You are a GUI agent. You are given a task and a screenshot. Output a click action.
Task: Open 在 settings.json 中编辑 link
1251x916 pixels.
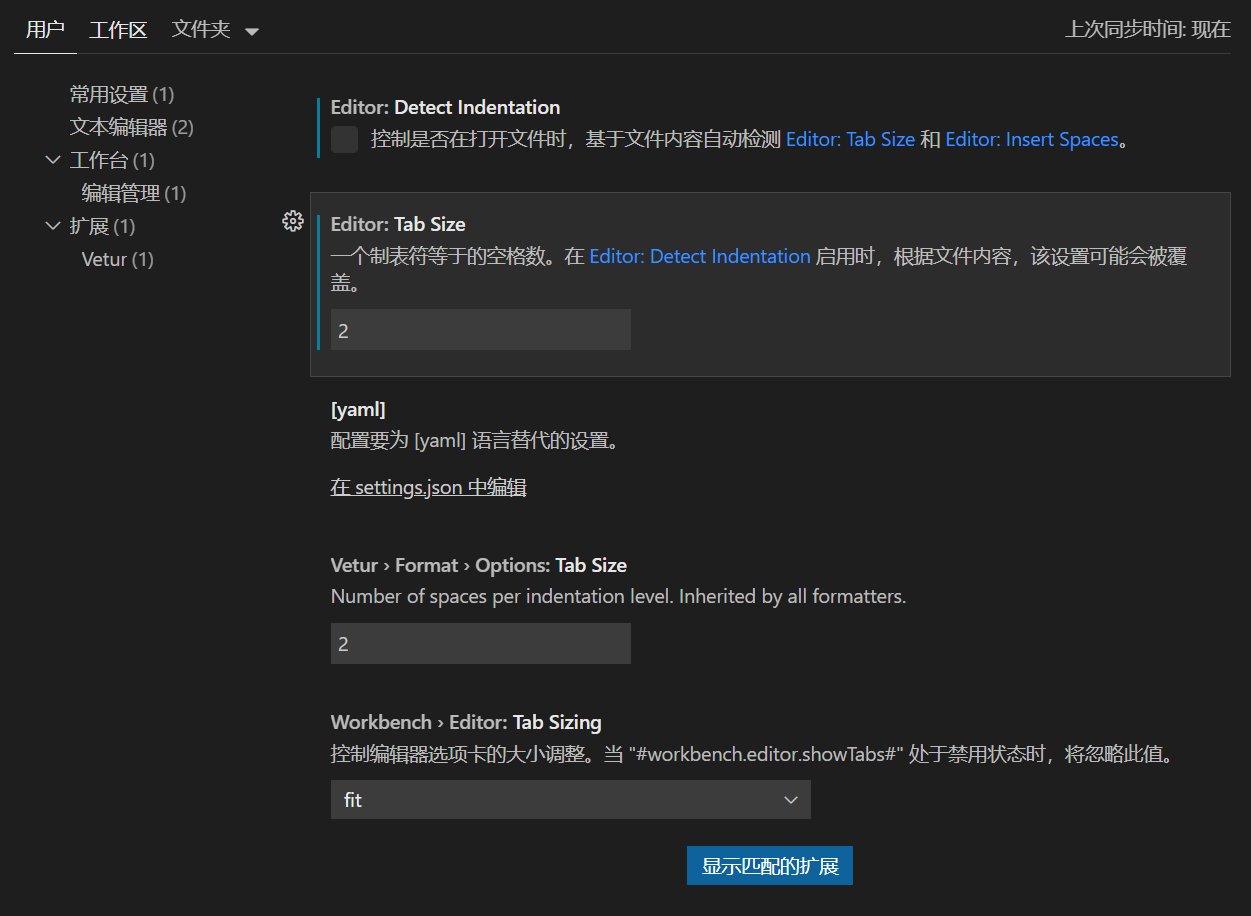click(428, 487)
